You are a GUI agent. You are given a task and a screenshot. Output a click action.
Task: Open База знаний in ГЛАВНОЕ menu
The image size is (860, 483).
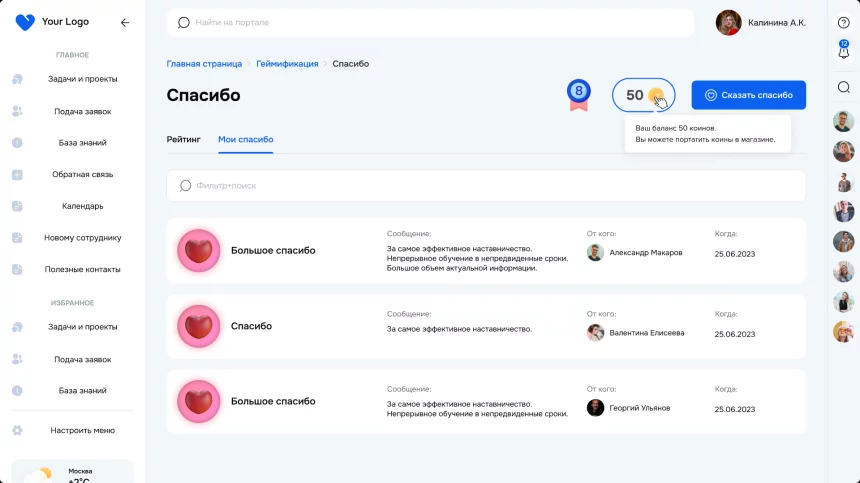(x=82, y=143)
